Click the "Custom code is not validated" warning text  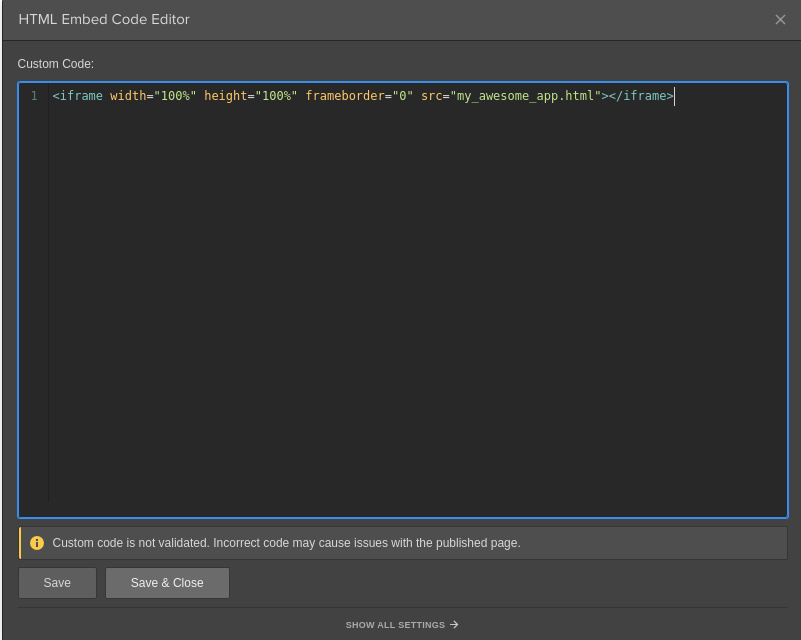point(286,543)
